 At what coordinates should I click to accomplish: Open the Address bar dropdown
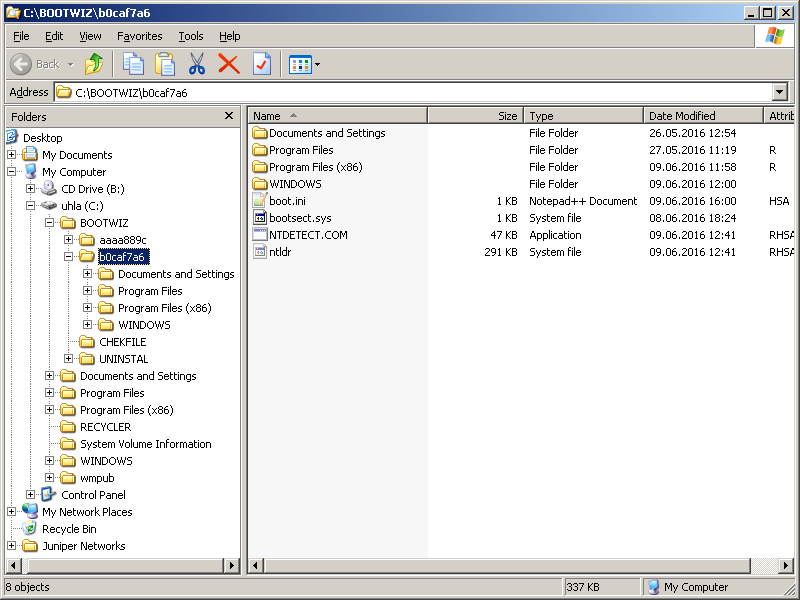(x=780, y=92)
